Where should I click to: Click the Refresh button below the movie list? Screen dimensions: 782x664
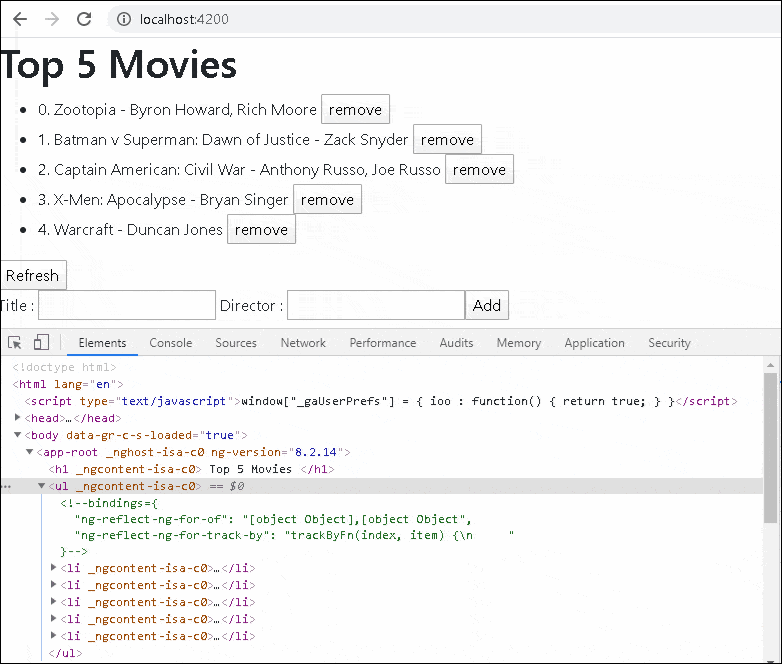pos(32,275)
